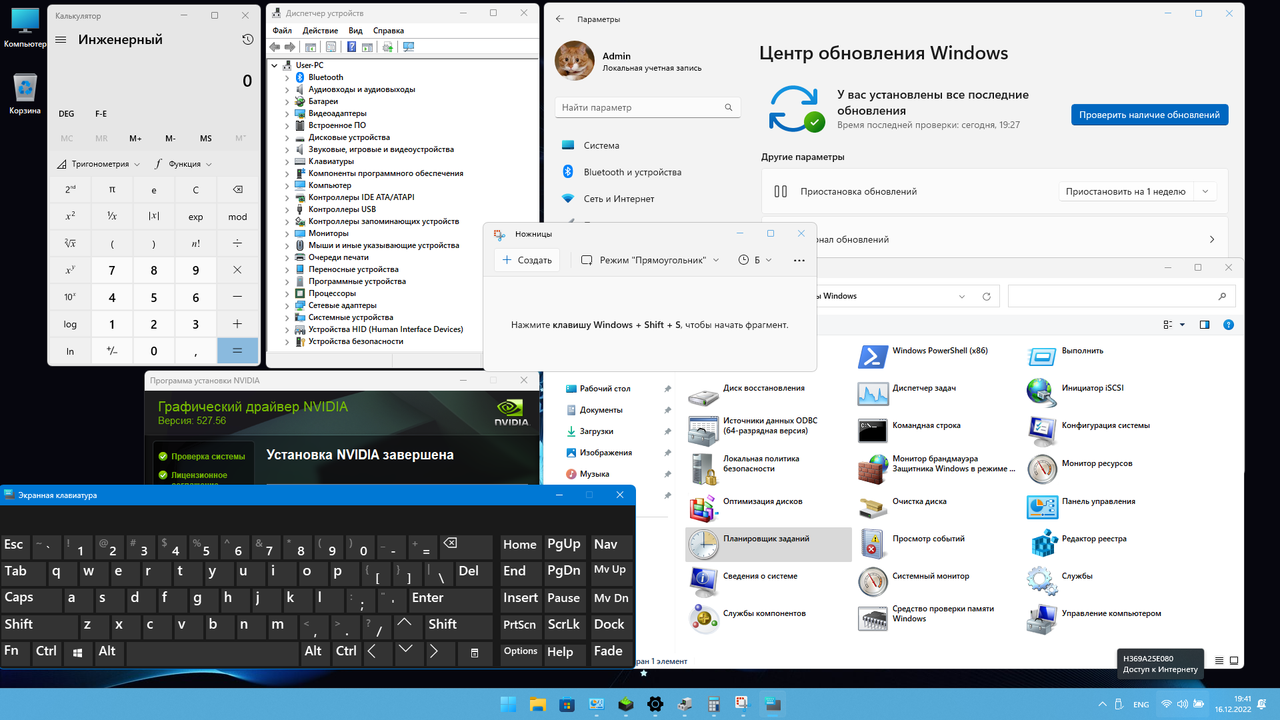Open the Computer desktop icon
The image size is (1280, 720).
pyautogui.click(x=25, y=28)
